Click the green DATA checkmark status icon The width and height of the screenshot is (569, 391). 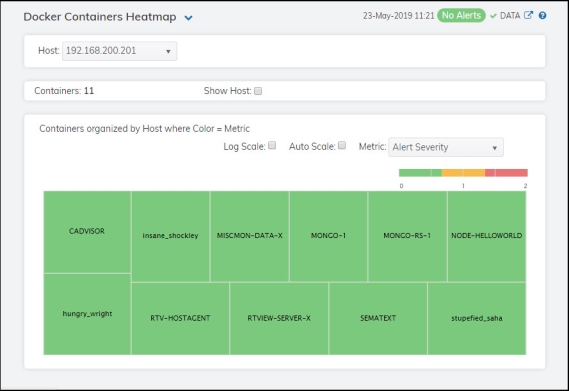coord(493,16)
